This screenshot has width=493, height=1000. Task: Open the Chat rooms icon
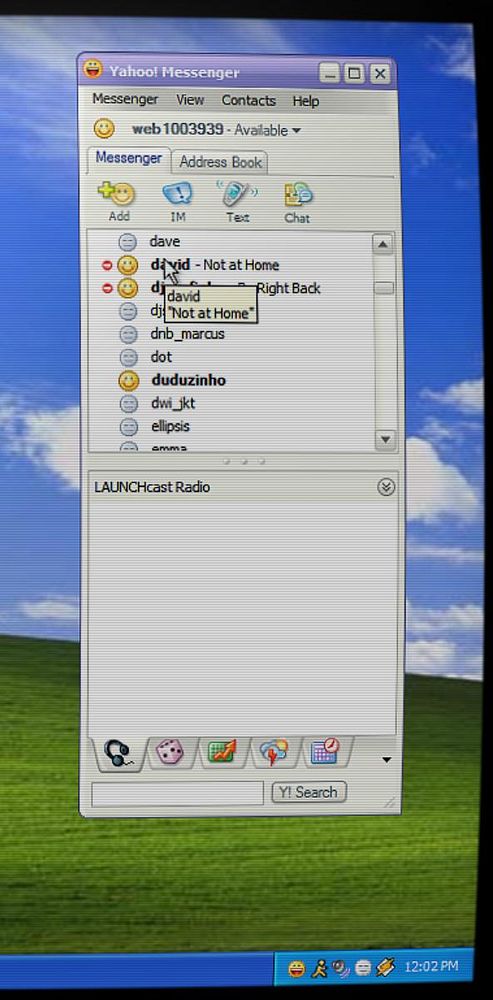pyautogui.click(x=298, y=194)
